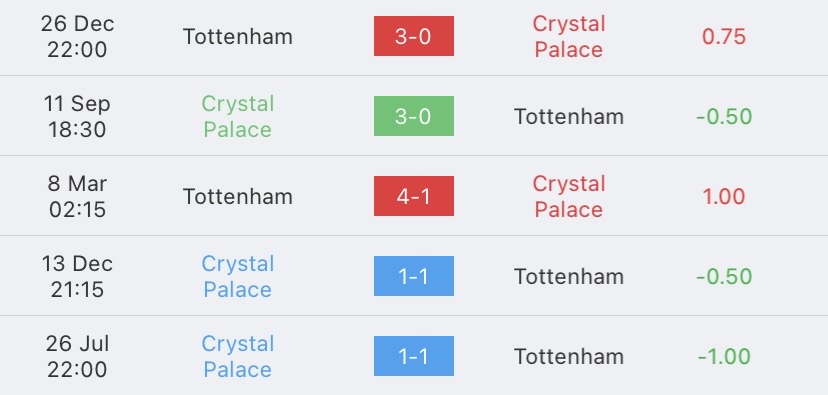828x395 pixels.
Task: Select the 0.75 handicap value
Action: point(723,37)
